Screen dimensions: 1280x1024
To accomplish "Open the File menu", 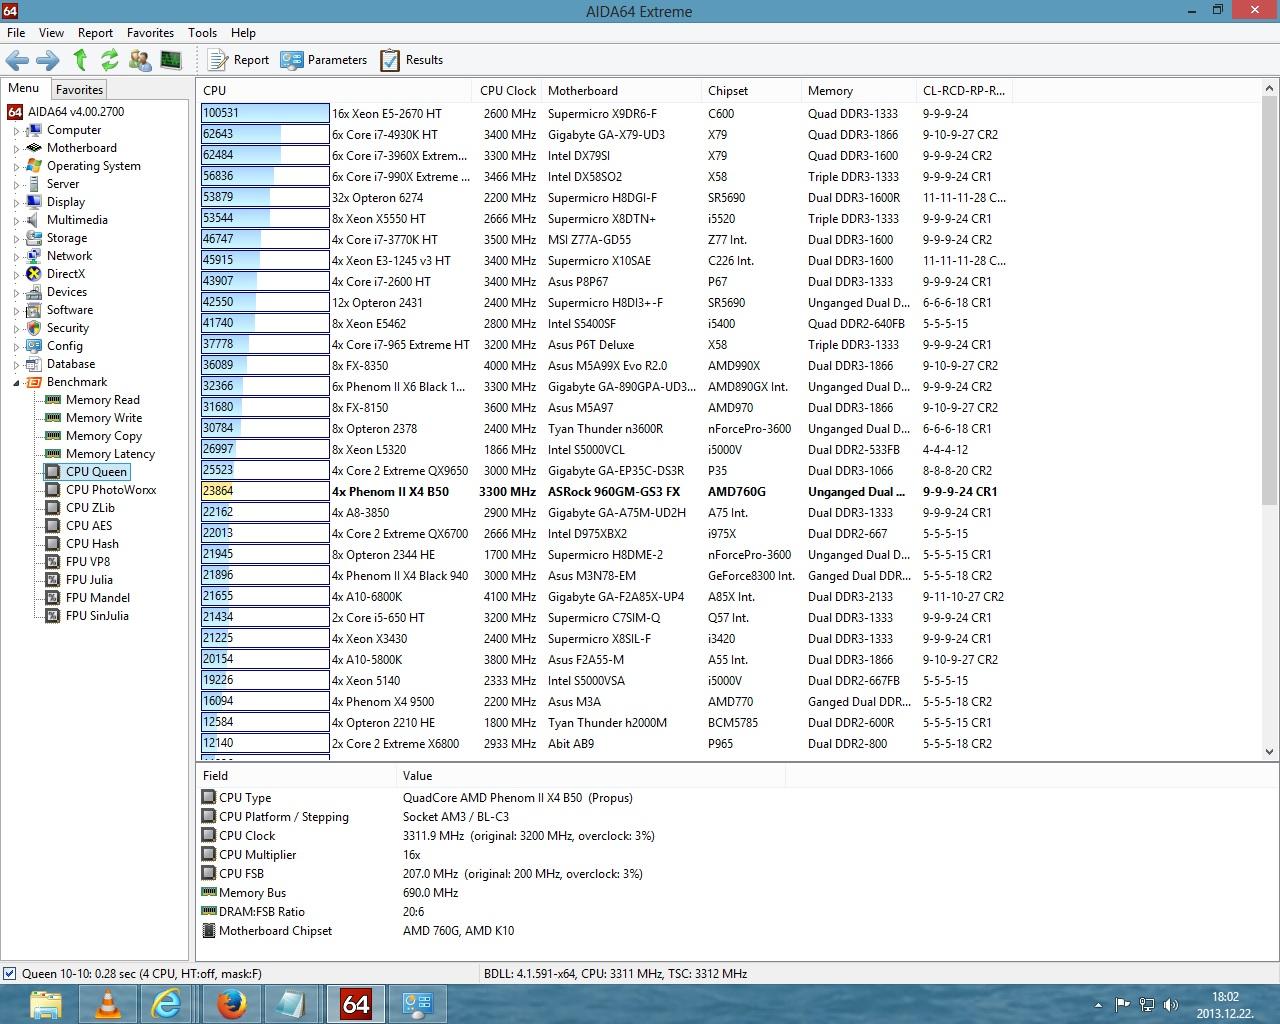I will (16, 32).
